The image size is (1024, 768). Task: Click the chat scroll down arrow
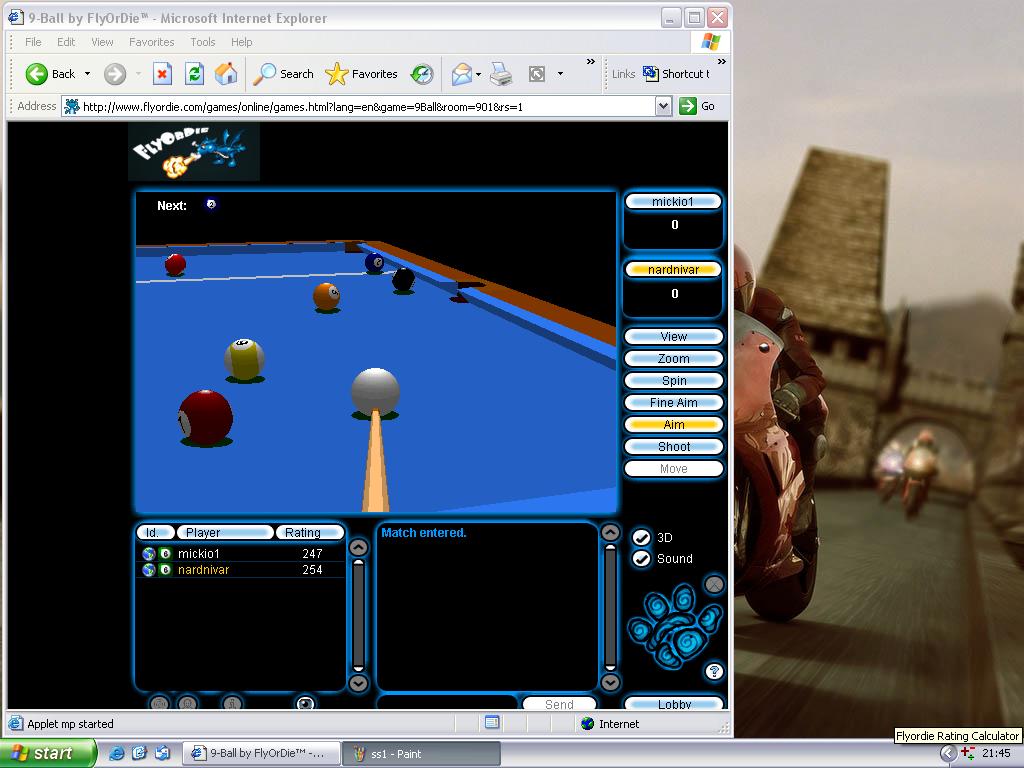[x=609, y=682]
